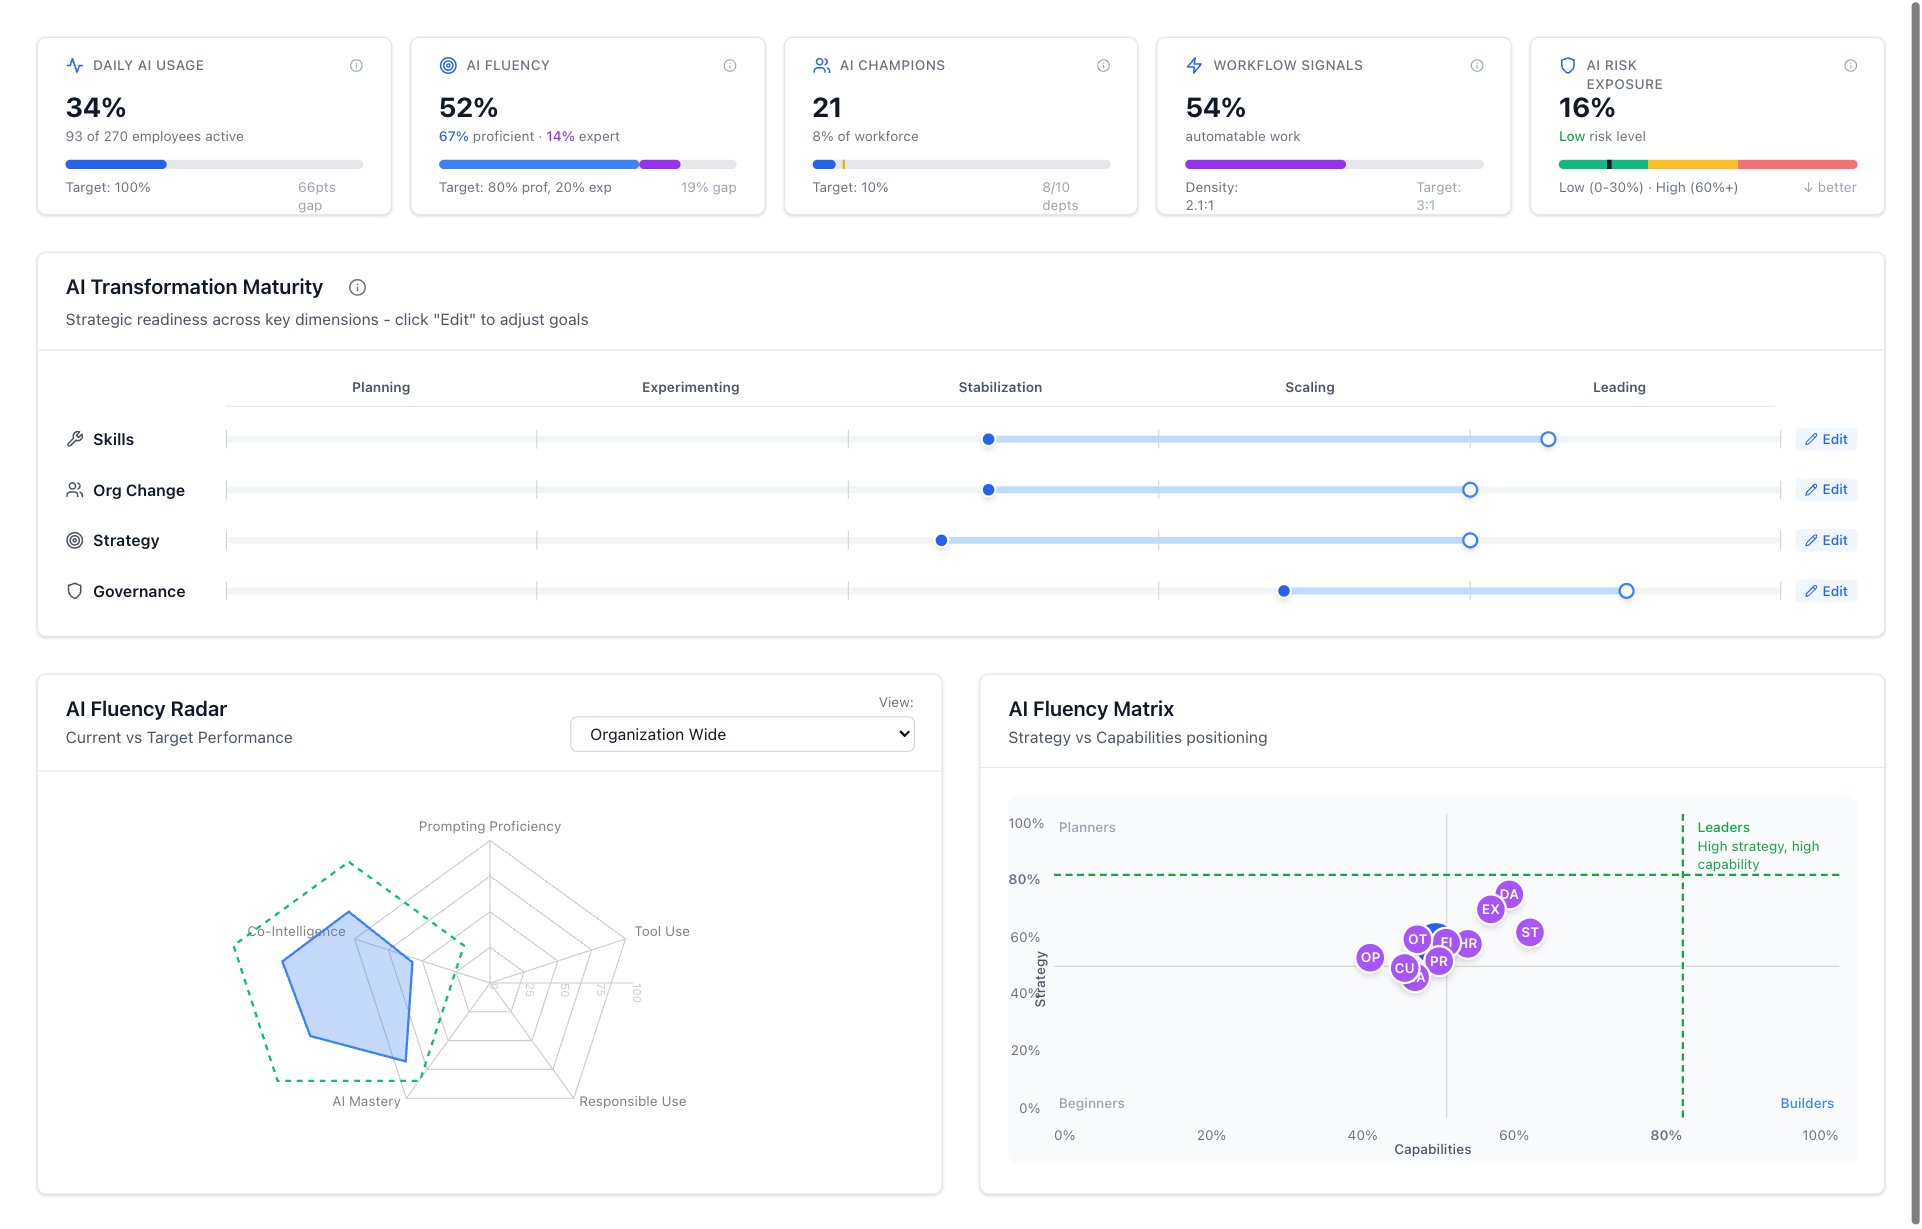Click the PR bubble in Fluency Matrix
1922x1229 pixels.
(1438, 962)
